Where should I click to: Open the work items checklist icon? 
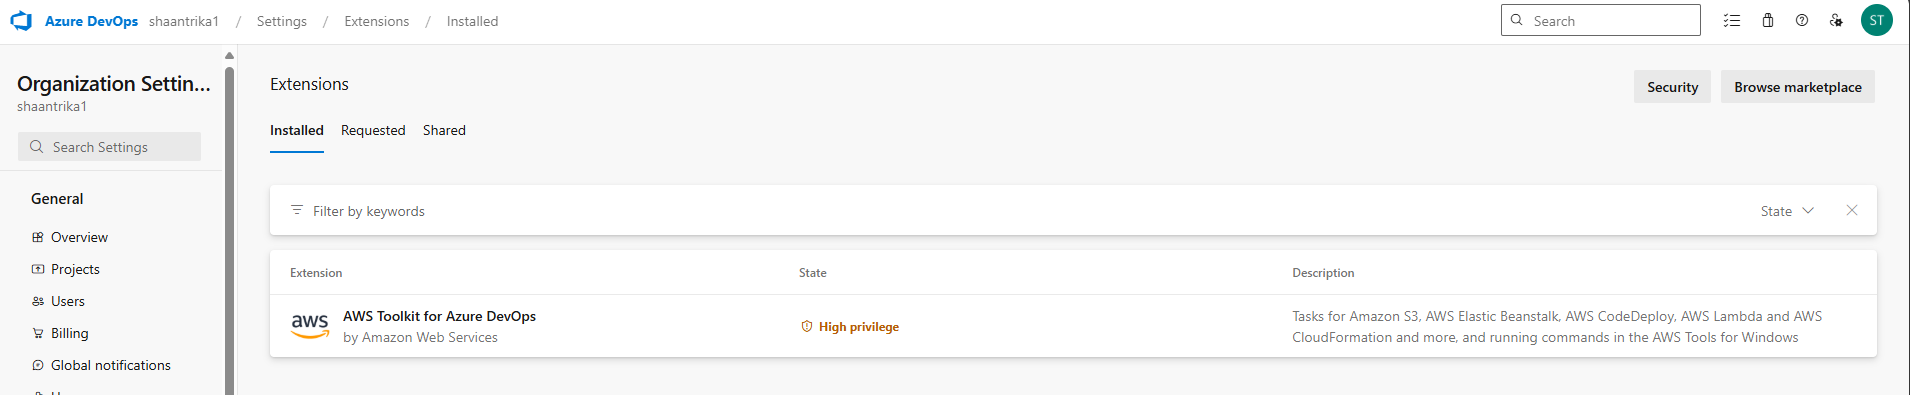click(x=1732, y=20)
